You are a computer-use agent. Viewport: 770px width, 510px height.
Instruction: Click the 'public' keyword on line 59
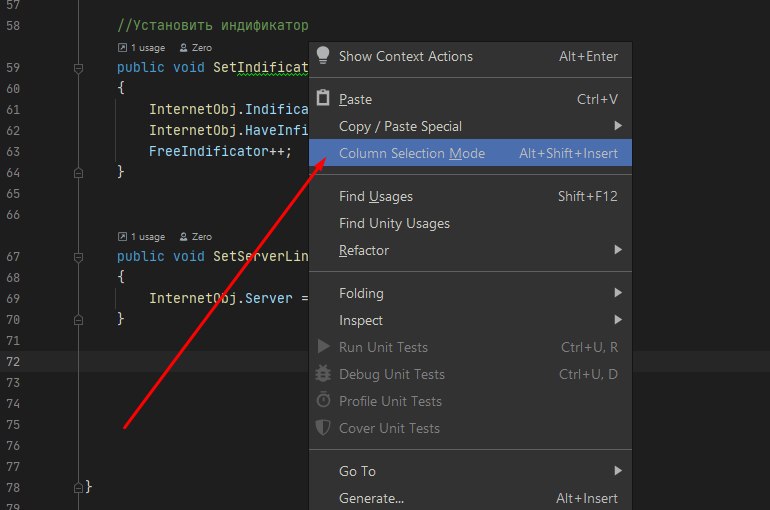pos(140,67)
